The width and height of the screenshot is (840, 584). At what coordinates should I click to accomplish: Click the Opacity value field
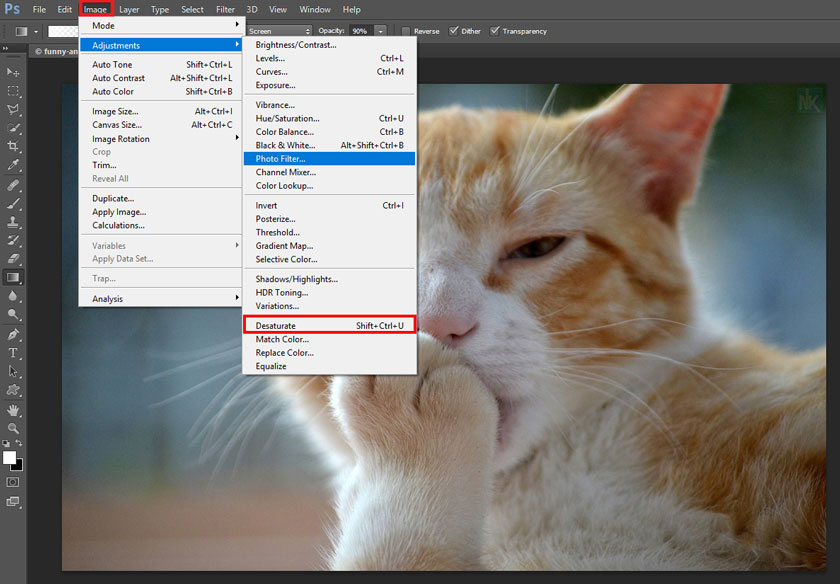point(361,31)
